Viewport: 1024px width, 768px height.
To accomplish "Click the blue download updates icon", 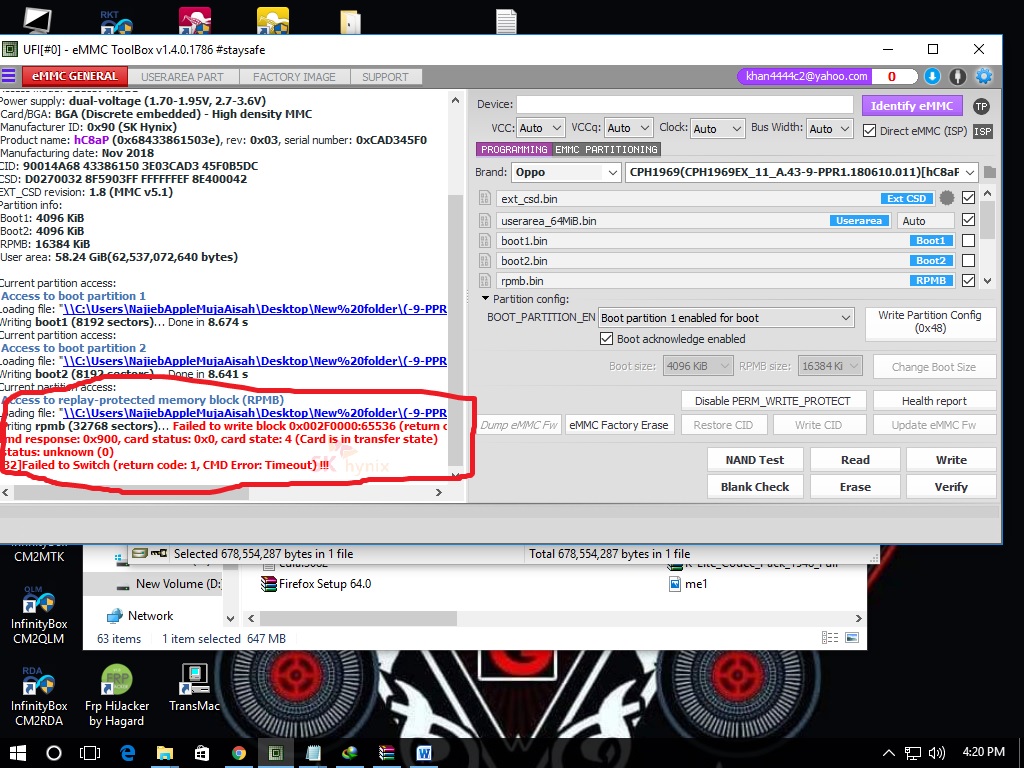I will (x=933, y=76).
